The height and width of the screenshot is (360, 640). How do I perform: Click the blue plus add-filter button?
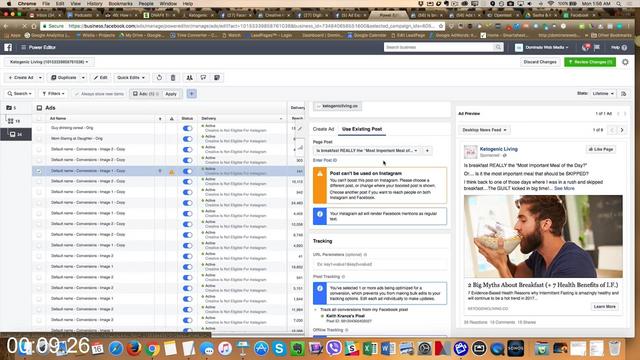(191, 93)
